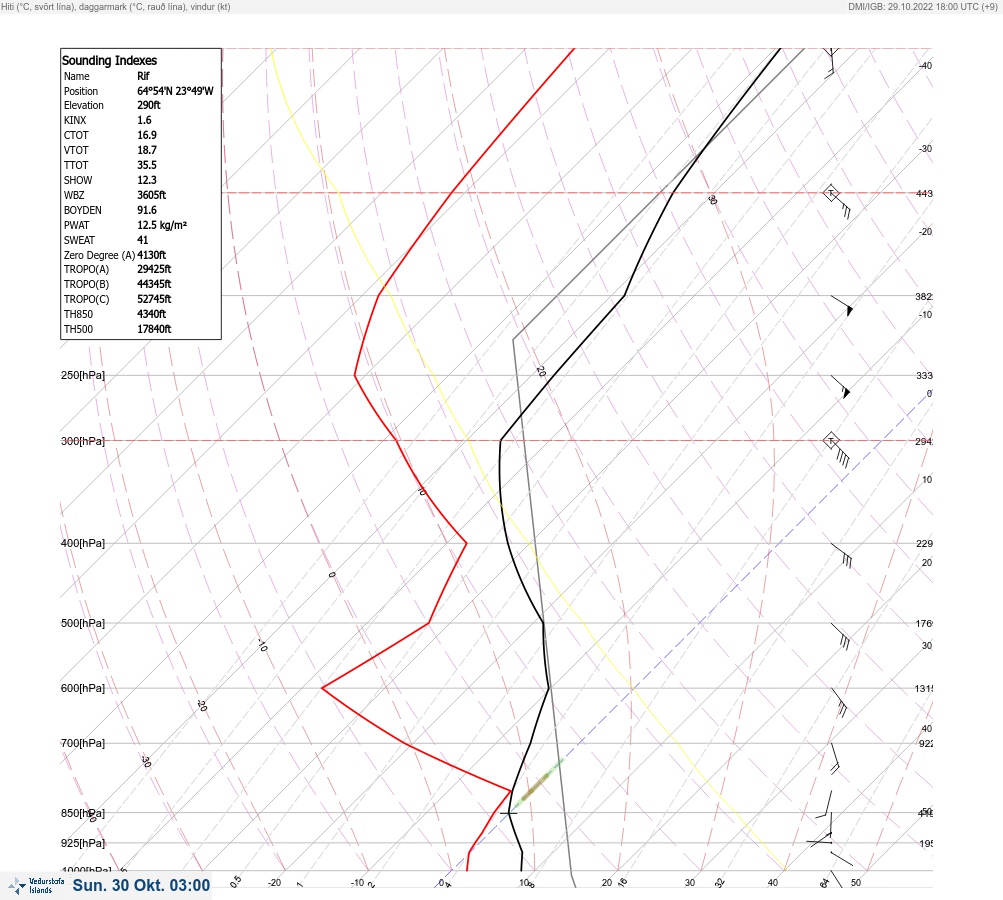Image resolution: width=1003 pixels, height=900 pixels.
Task: Click the wind barb at the 443 level
Action: pos(837,202)
